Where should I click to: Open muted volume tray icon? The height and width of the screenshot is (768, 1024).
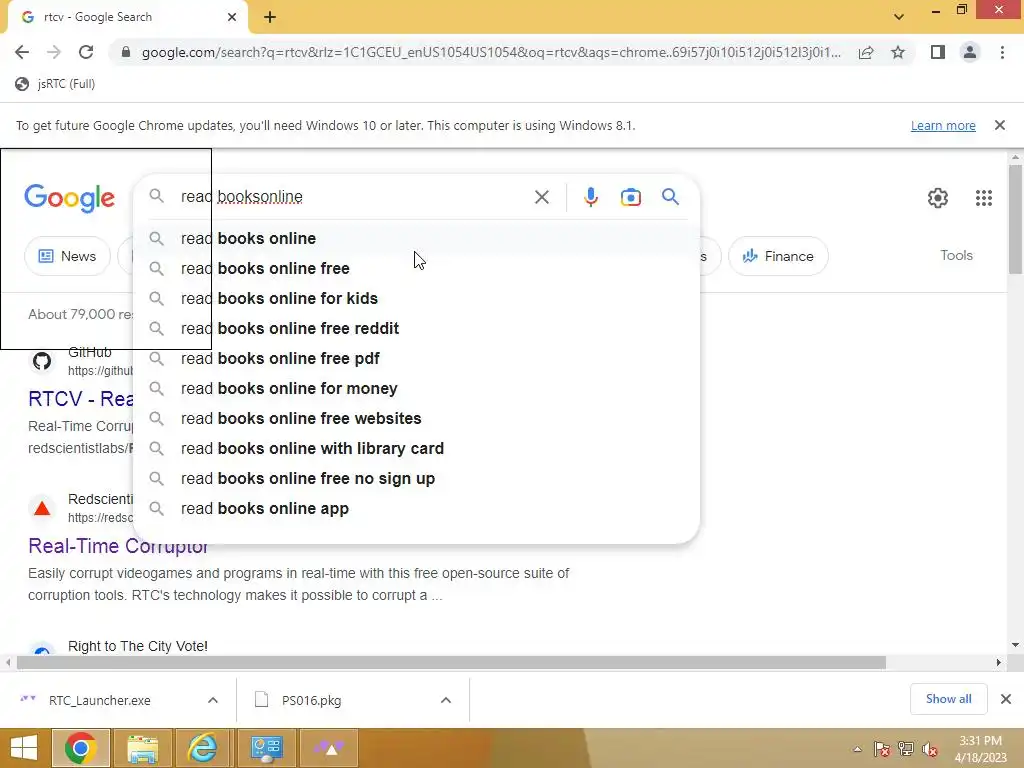(930, 749)
